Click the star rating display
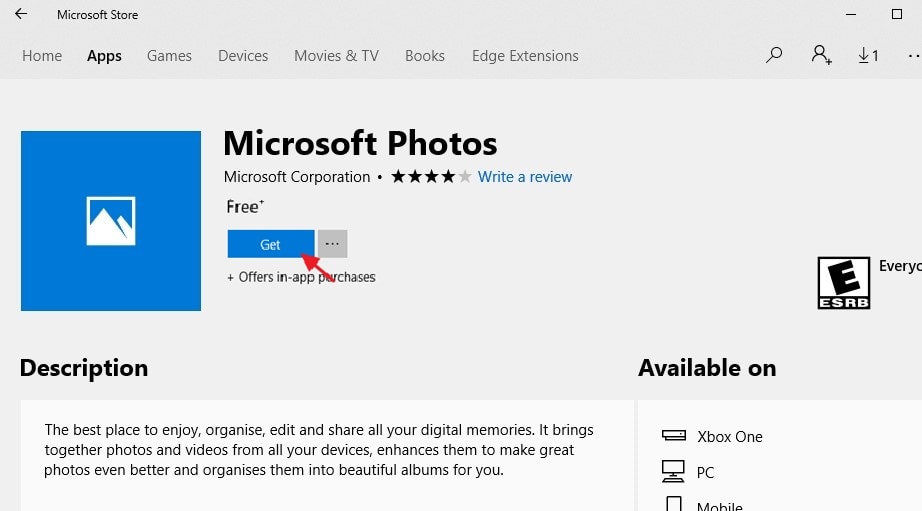This screenshot has width=922, height=511. [x=430, y=177]
